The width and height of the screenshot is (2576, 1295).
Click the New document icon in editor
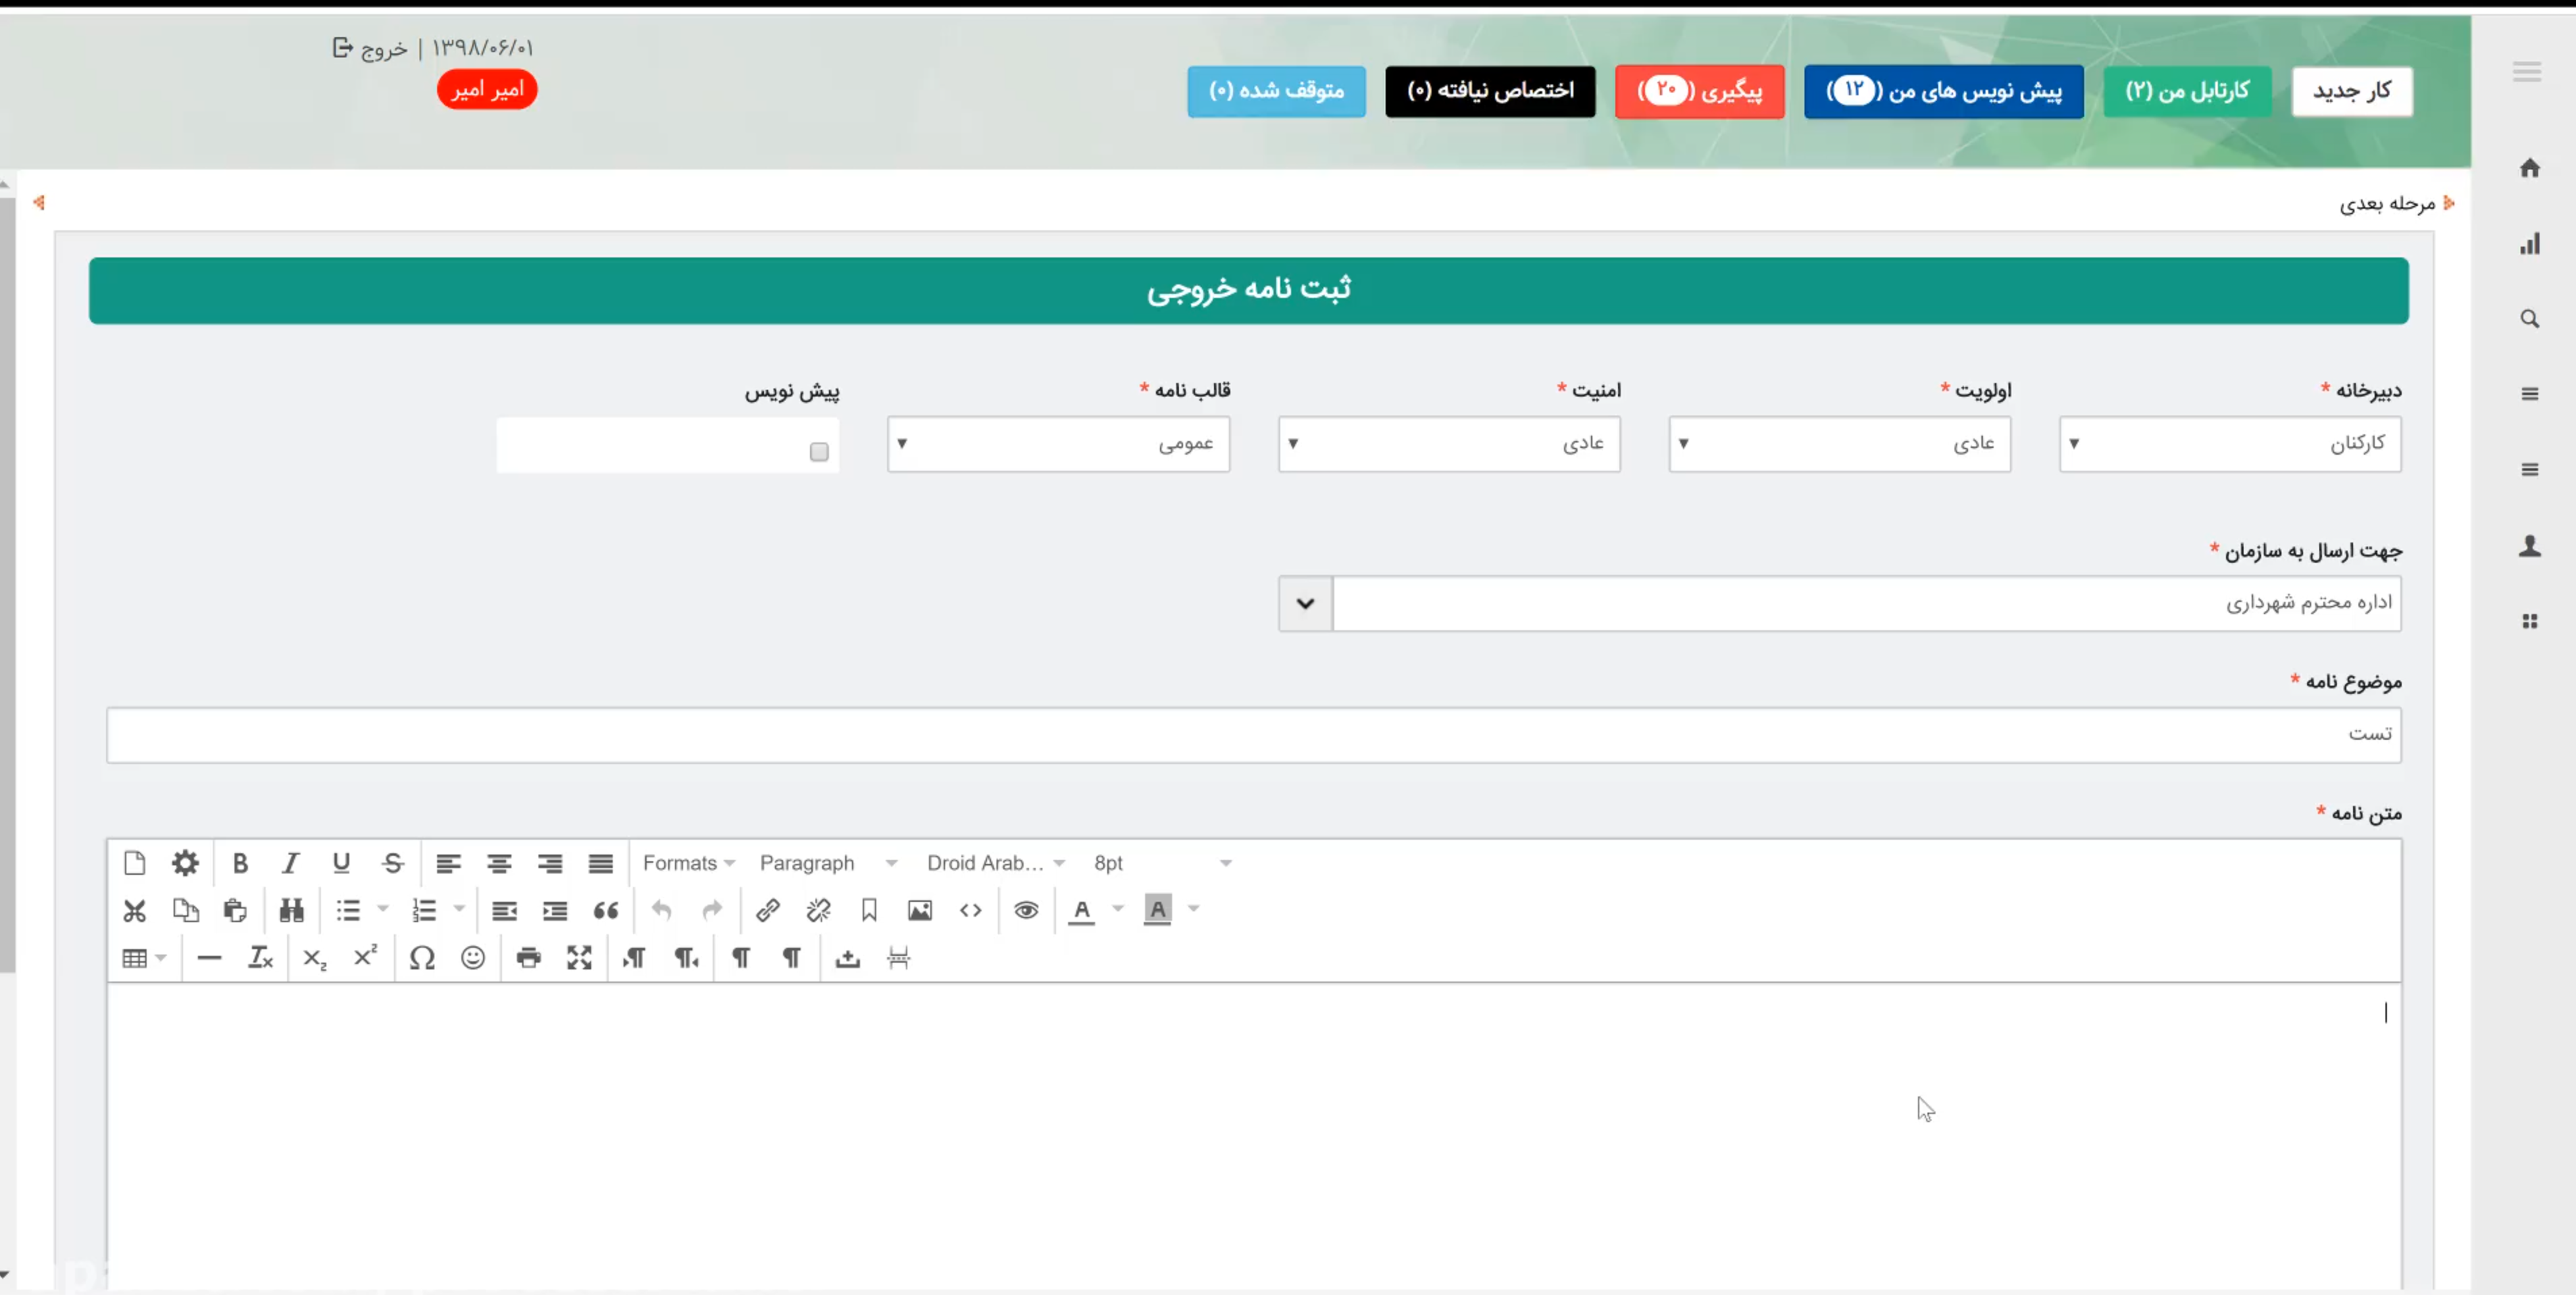tap(134, 863)
